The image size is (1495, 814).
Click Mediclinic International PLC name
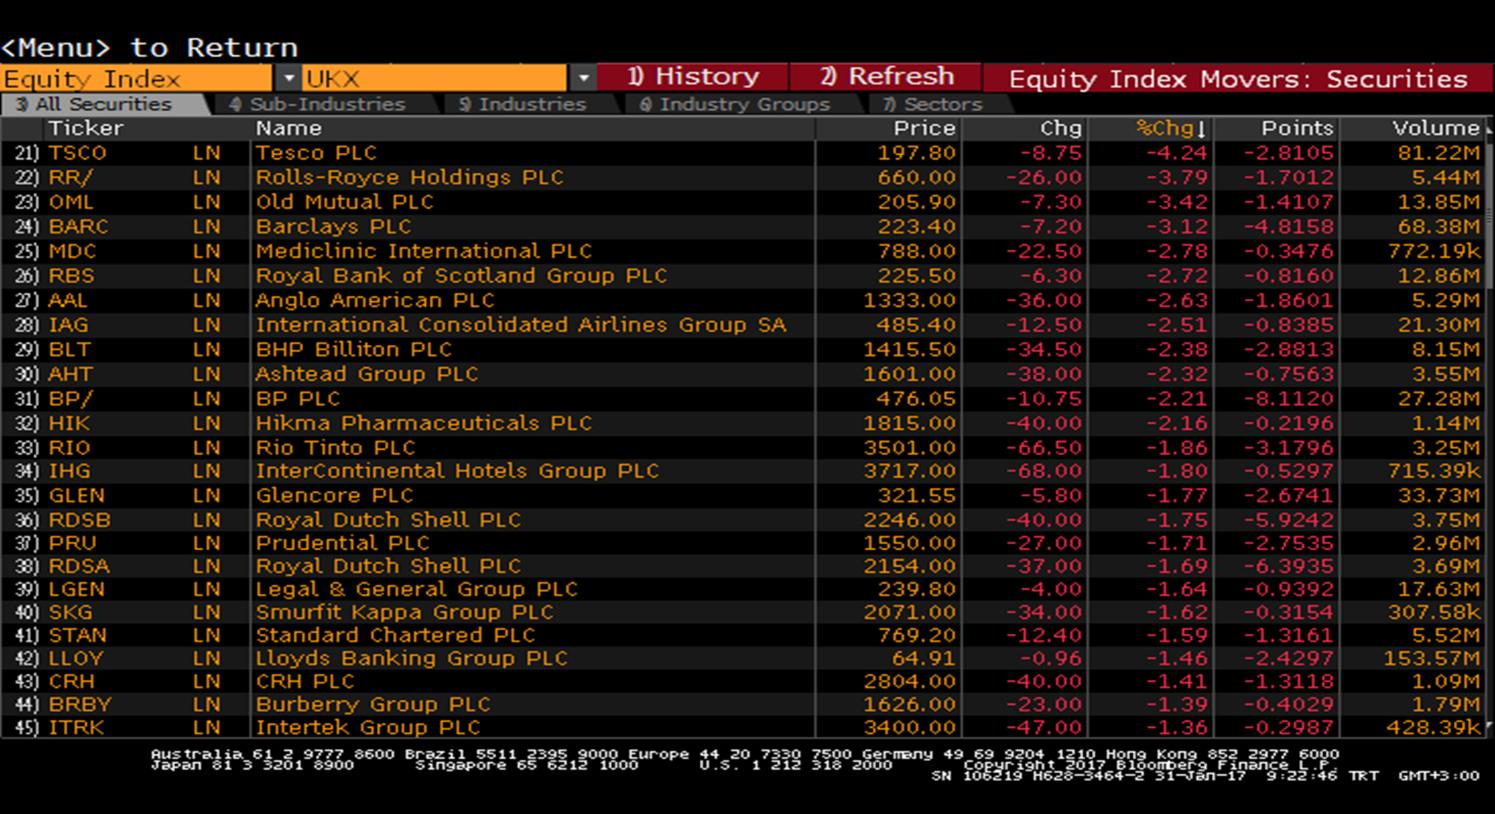[x=423, y=251]
